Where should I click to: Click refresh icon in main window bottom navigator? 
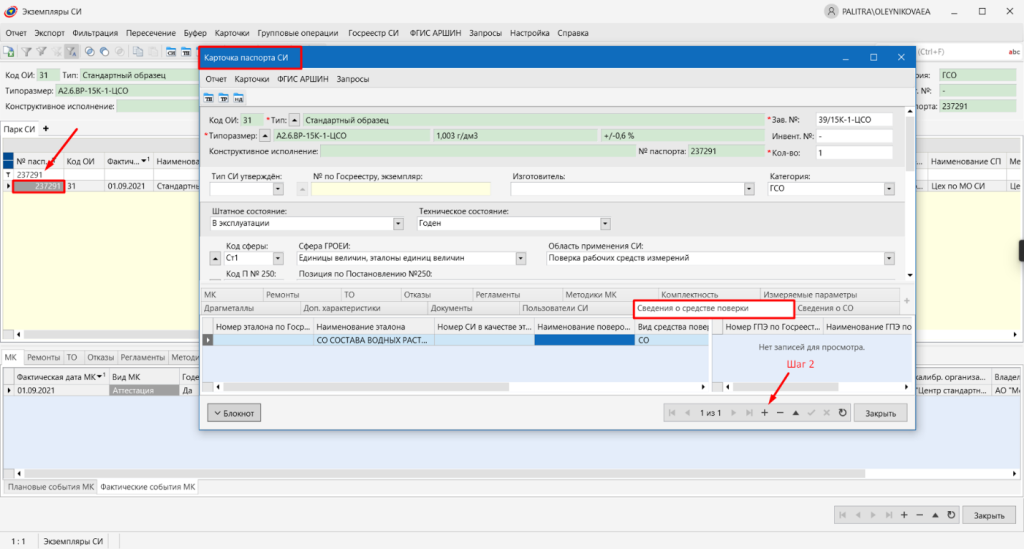[x=952, y=515]
